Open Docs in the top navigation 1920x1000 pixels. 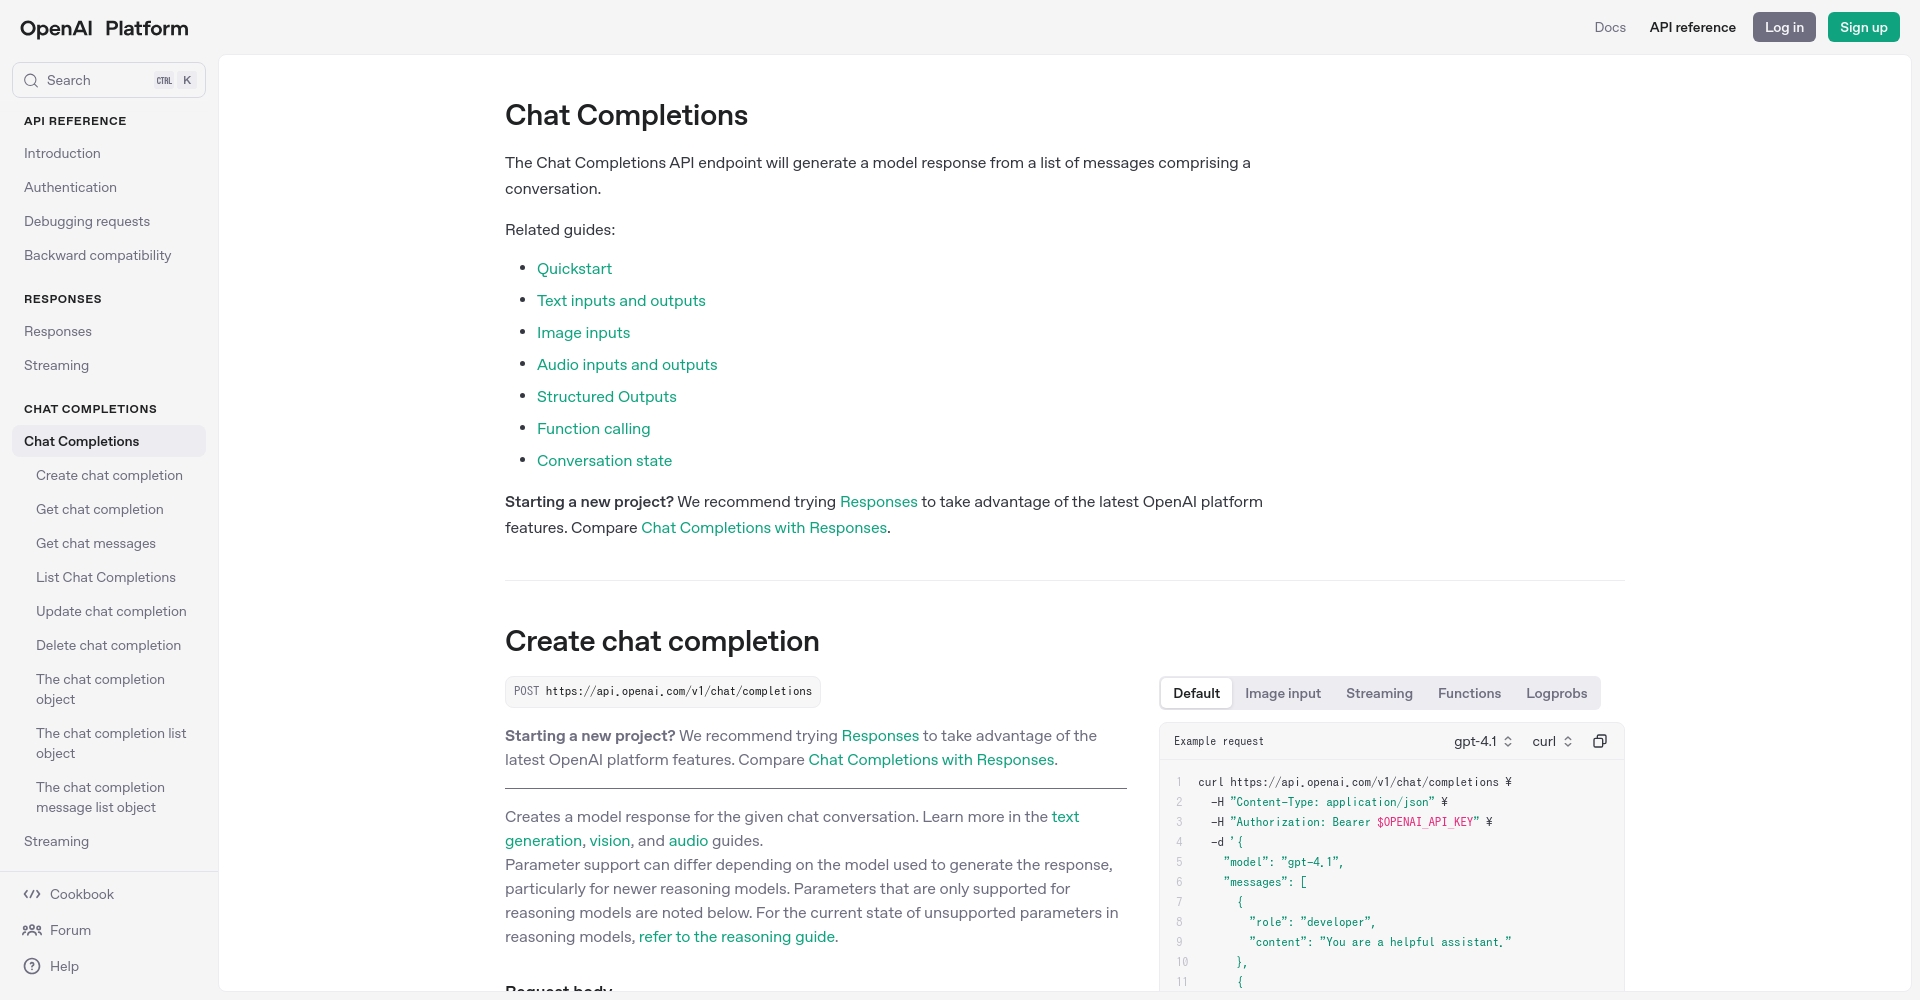(x=1610, y=27)
